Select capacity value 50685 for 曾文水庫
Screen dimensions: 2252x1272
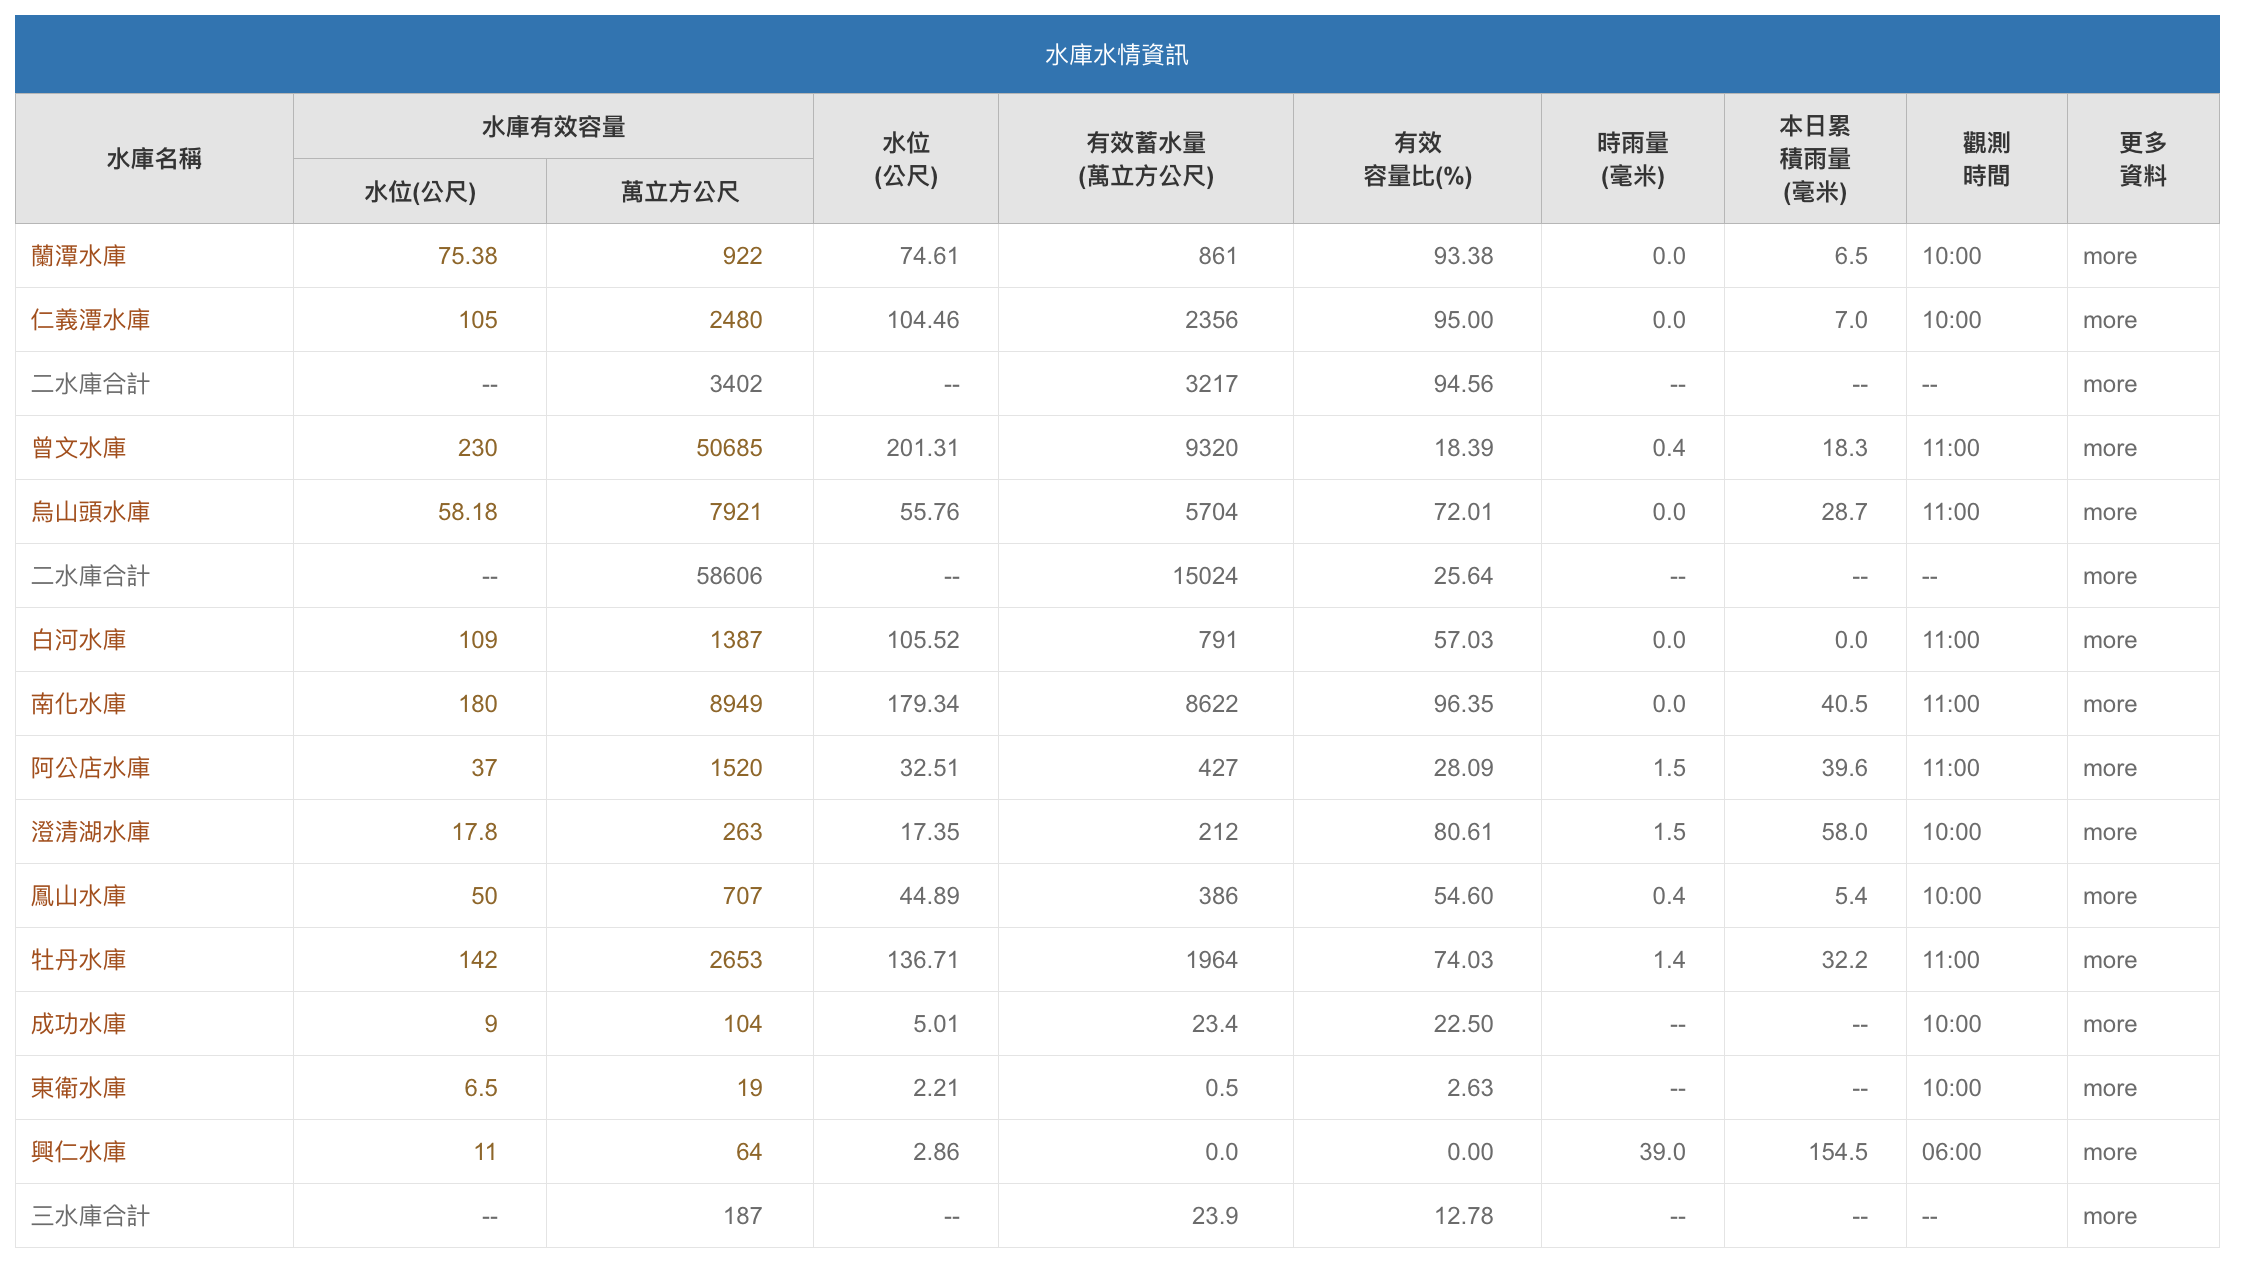(729, 448)
